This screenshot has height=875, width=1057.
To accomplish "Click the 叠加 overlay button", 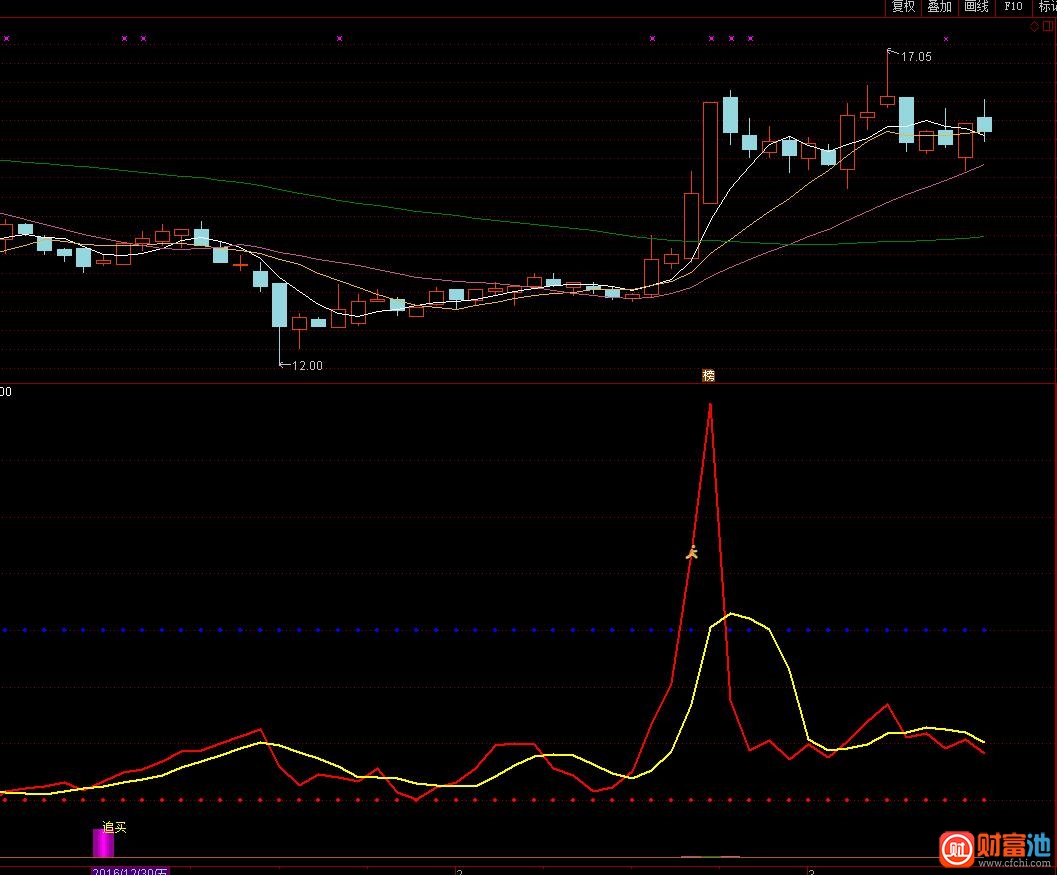I will coord(940,7).
